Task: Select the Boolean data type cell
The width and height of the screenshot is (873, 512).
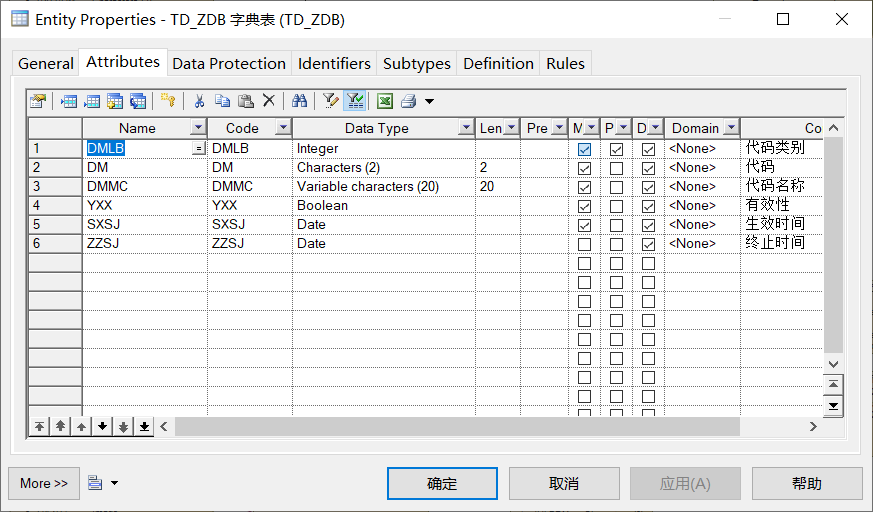Action: [x=384, y=205]
